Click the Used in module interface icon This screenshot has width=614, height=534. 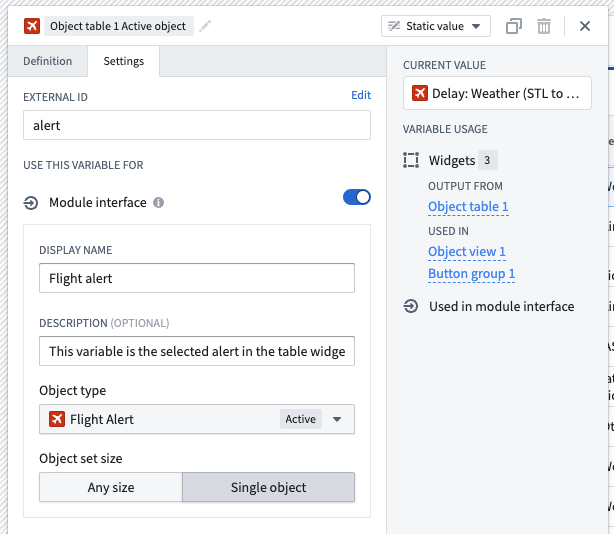(x=411, y=306)
